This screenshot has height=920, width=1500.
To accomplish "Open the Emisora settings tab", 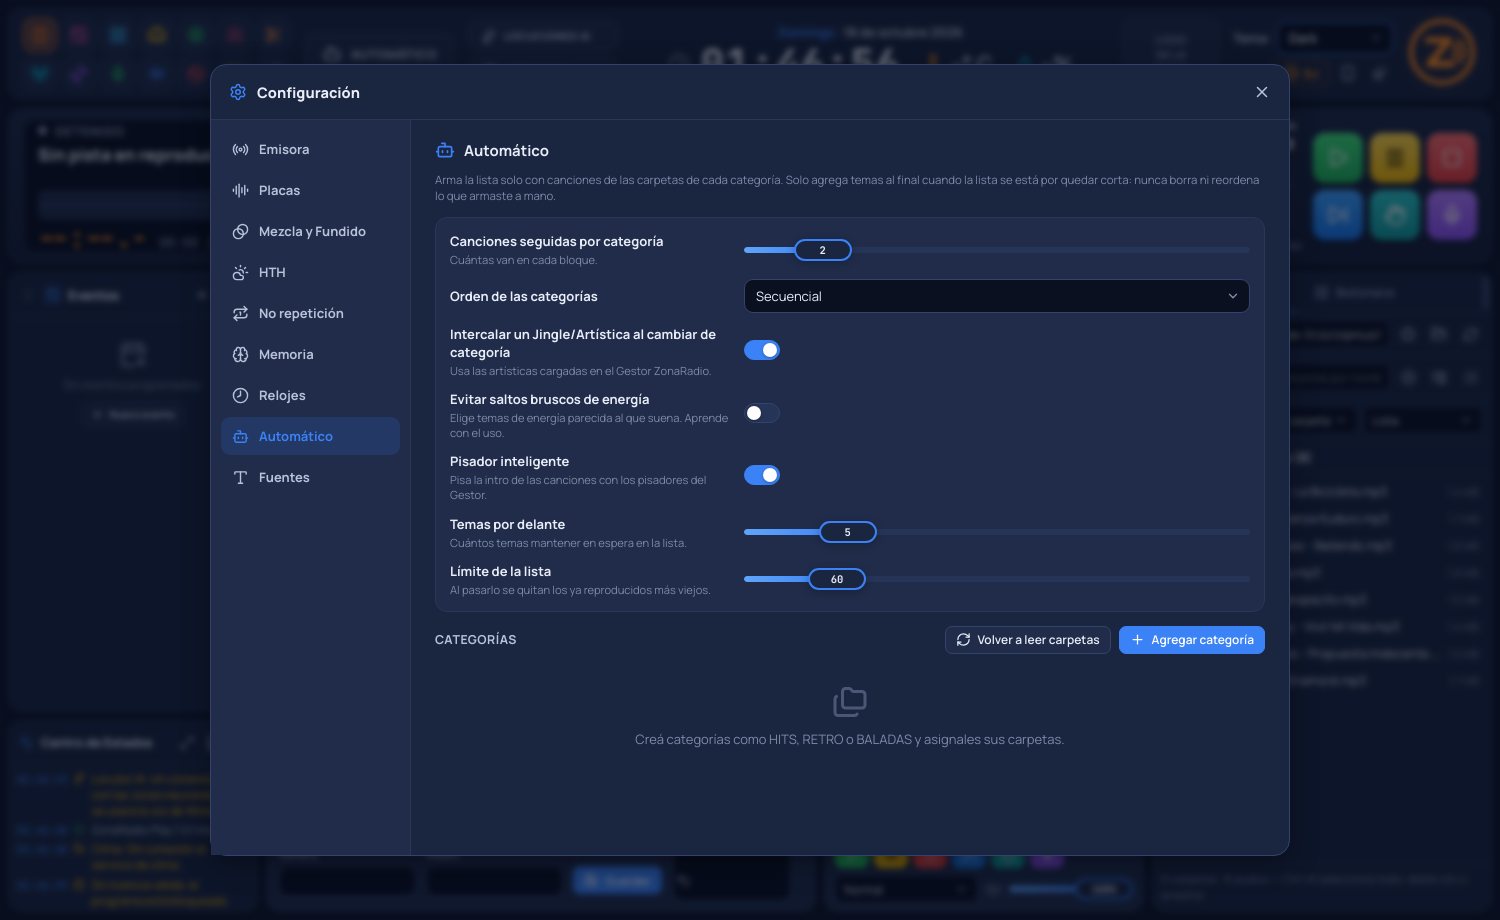I will [x=310, y=149].
